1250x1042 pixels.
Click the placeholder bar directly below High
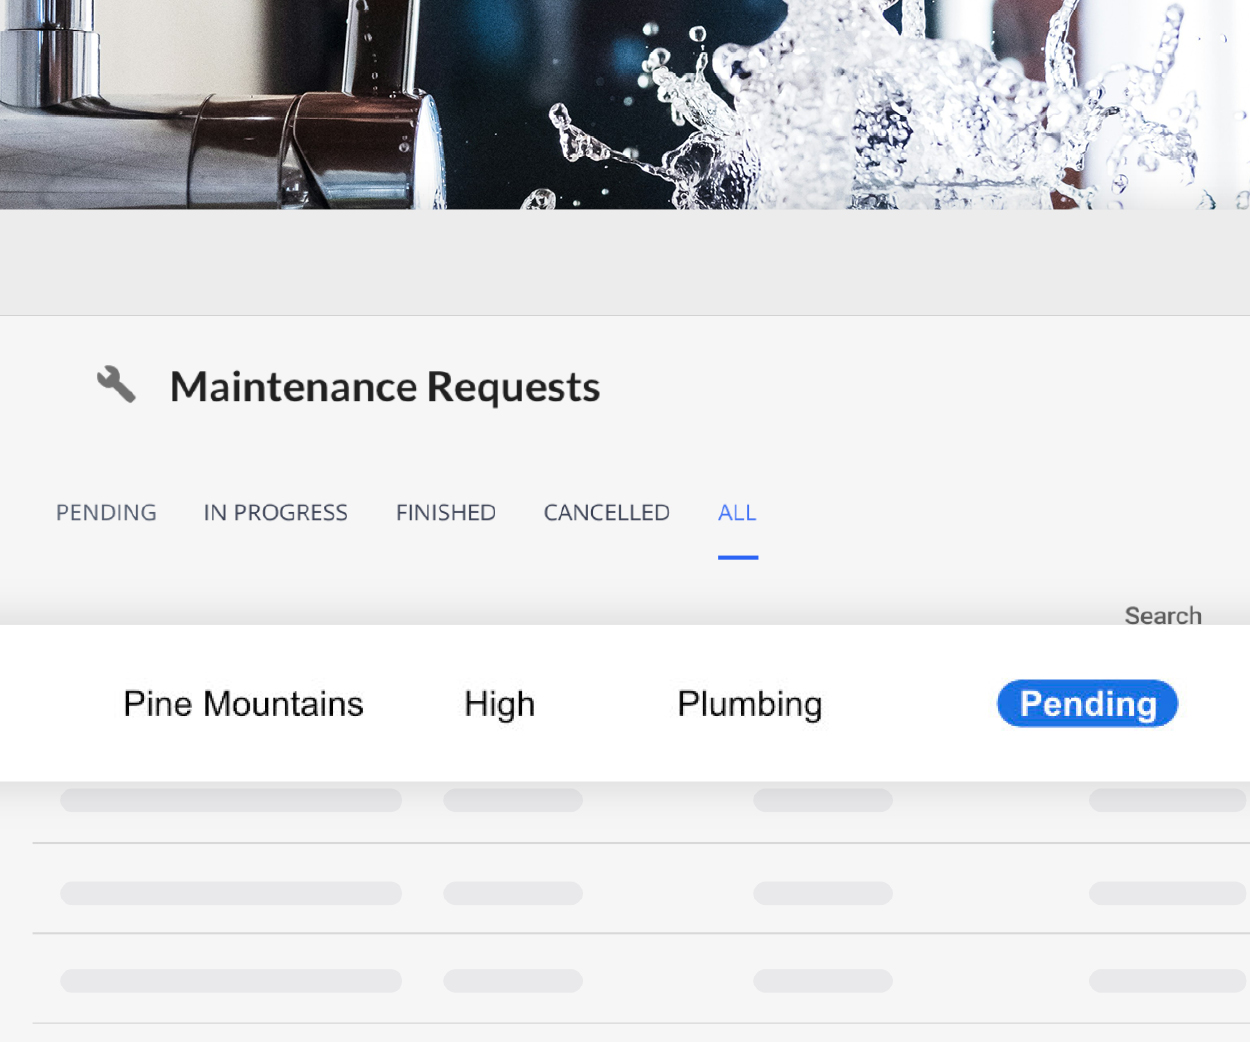pyautogui.click(x=512, y=800)
